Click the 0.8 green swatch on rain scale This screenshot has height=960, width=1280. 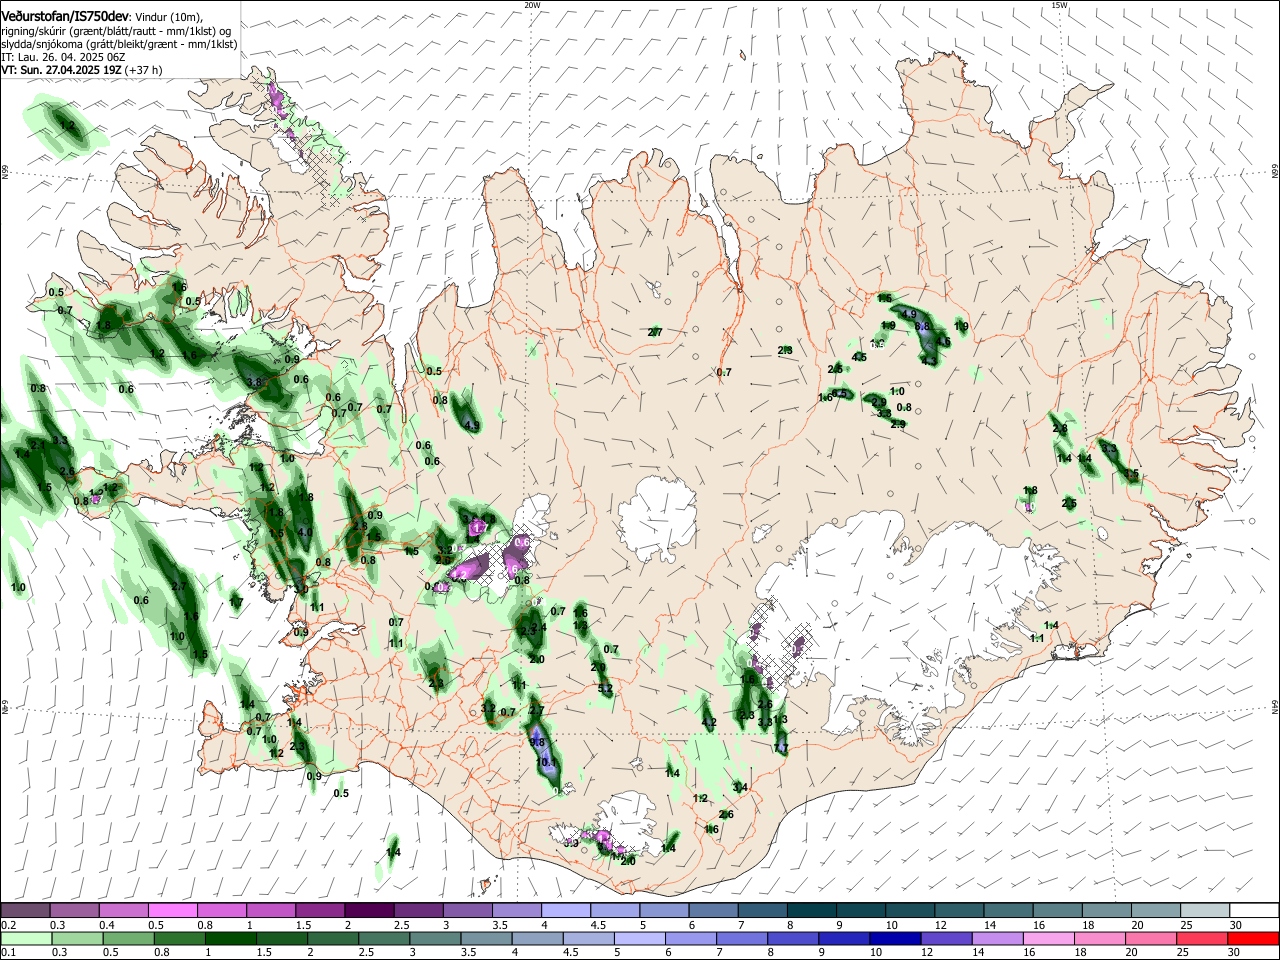180,938
